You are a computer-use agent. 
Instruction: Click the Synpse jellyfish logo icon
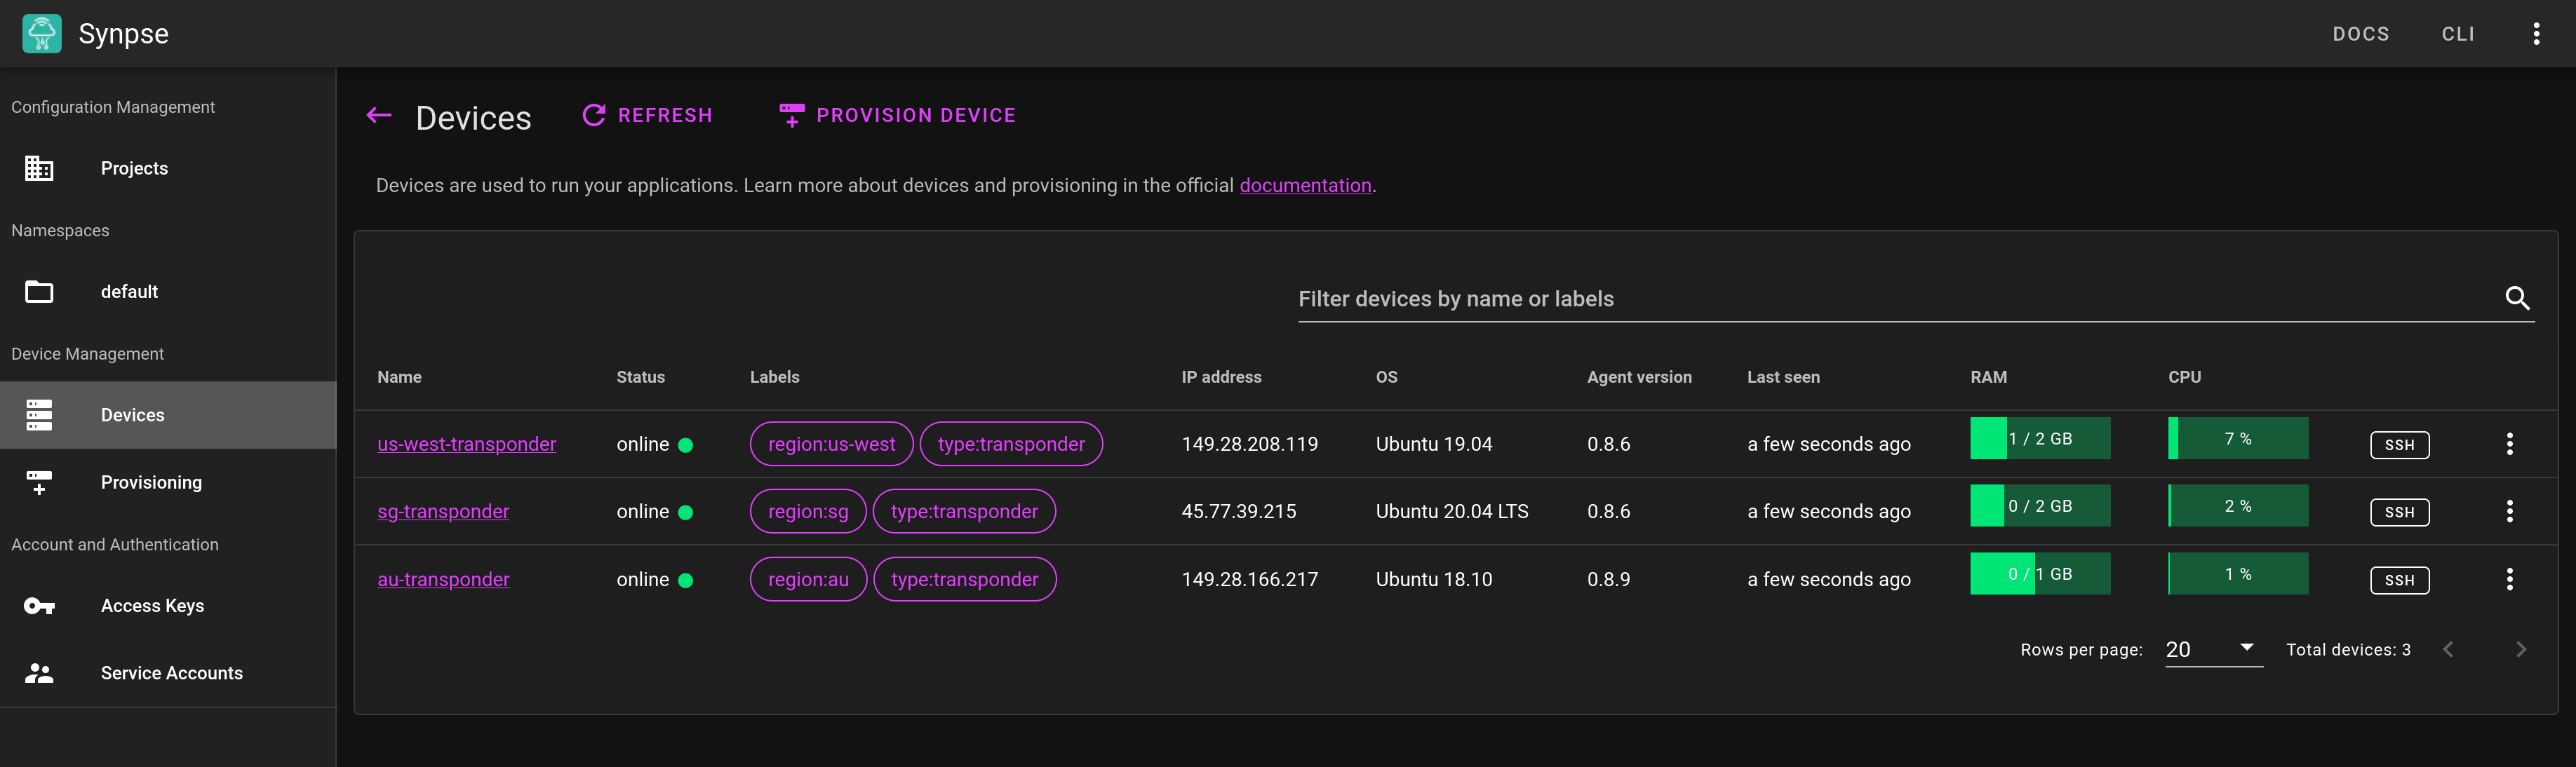(x=41, y=33)
